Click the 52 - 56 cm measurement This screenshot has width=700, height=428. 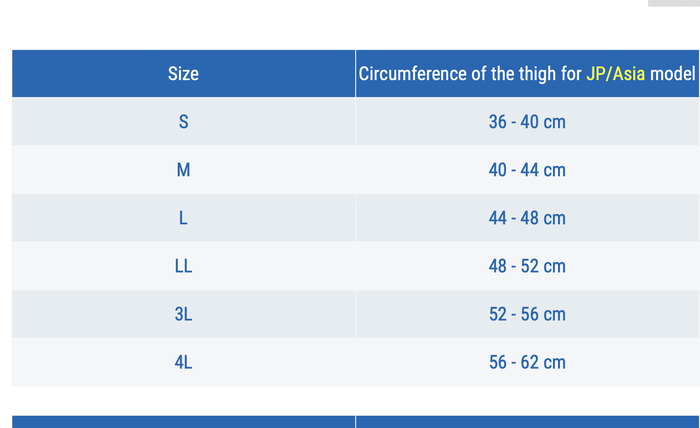(527, 315)
